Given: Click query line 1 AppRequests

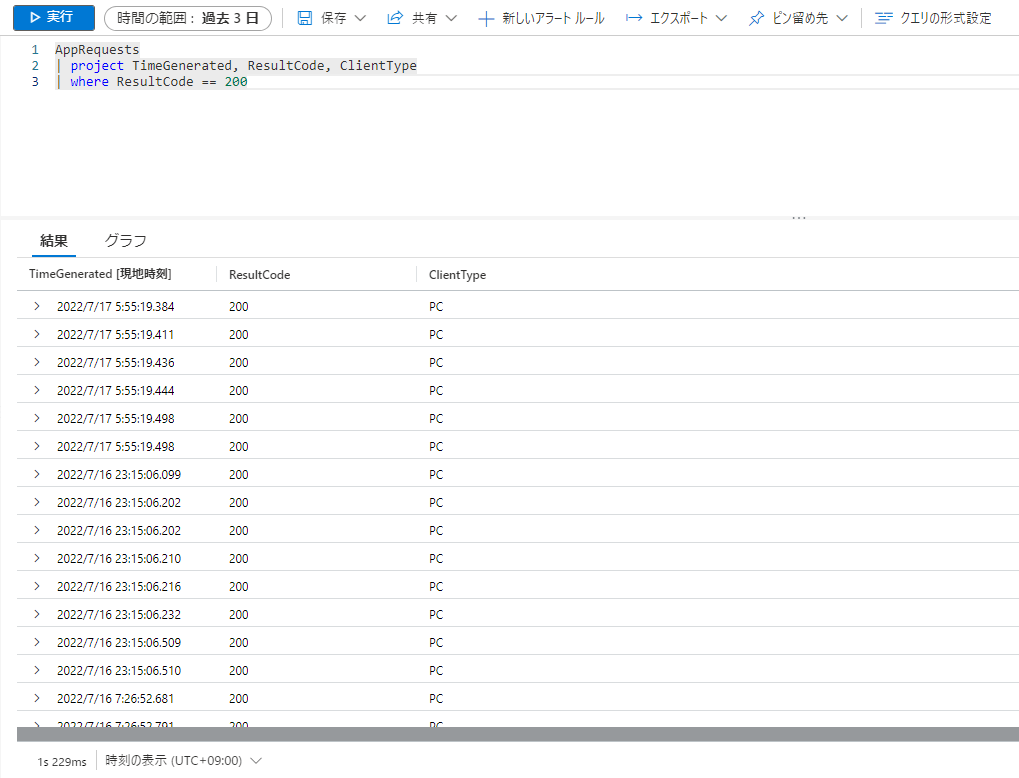Looking at the screenshot, I should click(97, 49).
